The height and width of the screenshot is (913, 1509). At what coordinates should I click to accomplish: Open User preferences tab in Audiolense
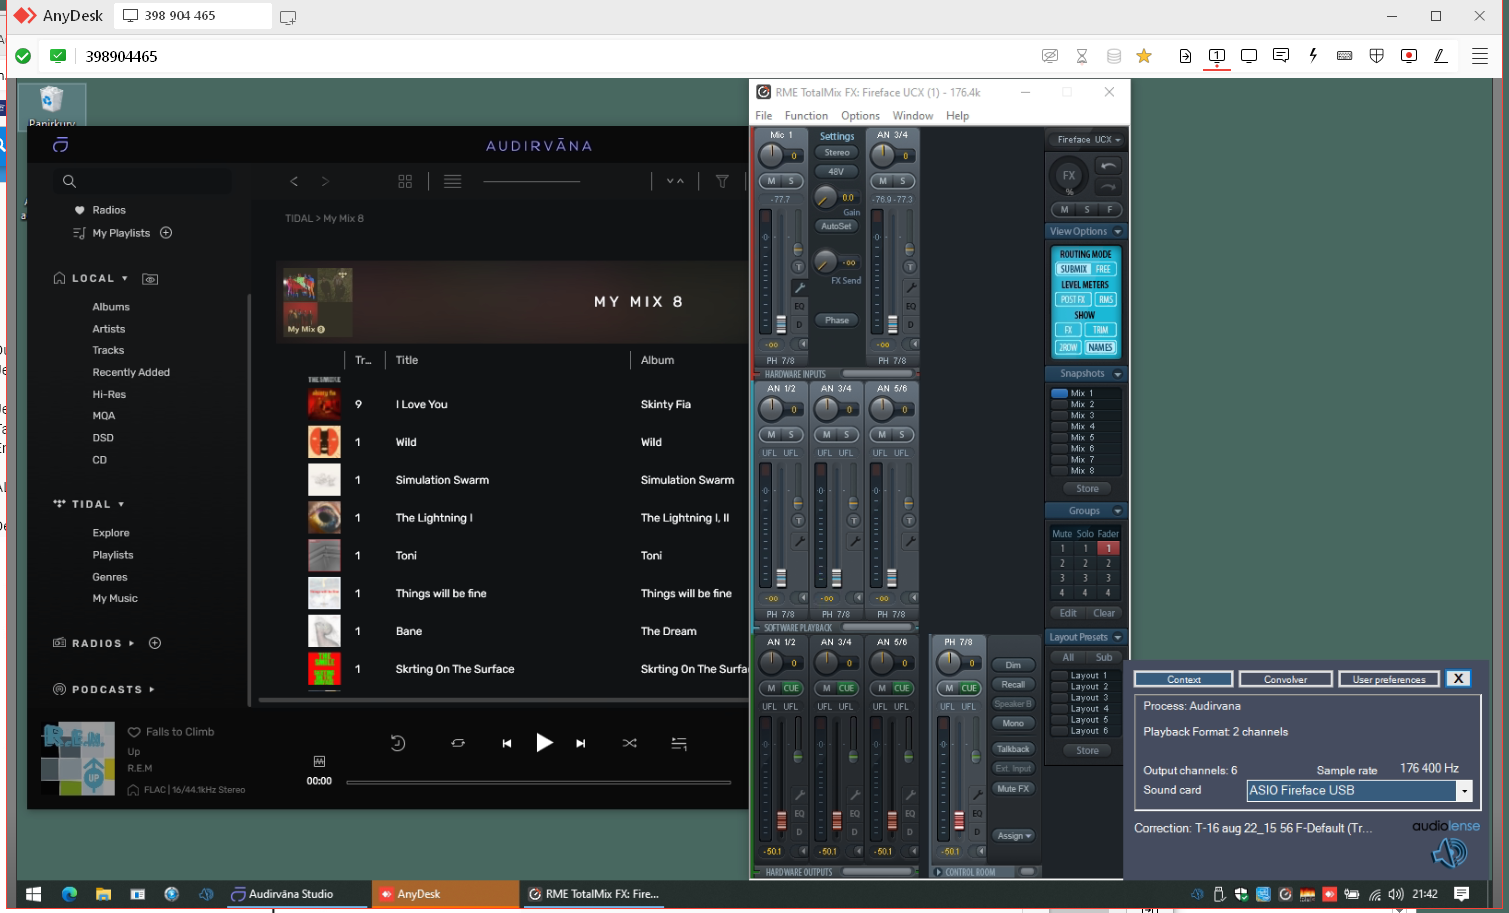coord(1389,679)
